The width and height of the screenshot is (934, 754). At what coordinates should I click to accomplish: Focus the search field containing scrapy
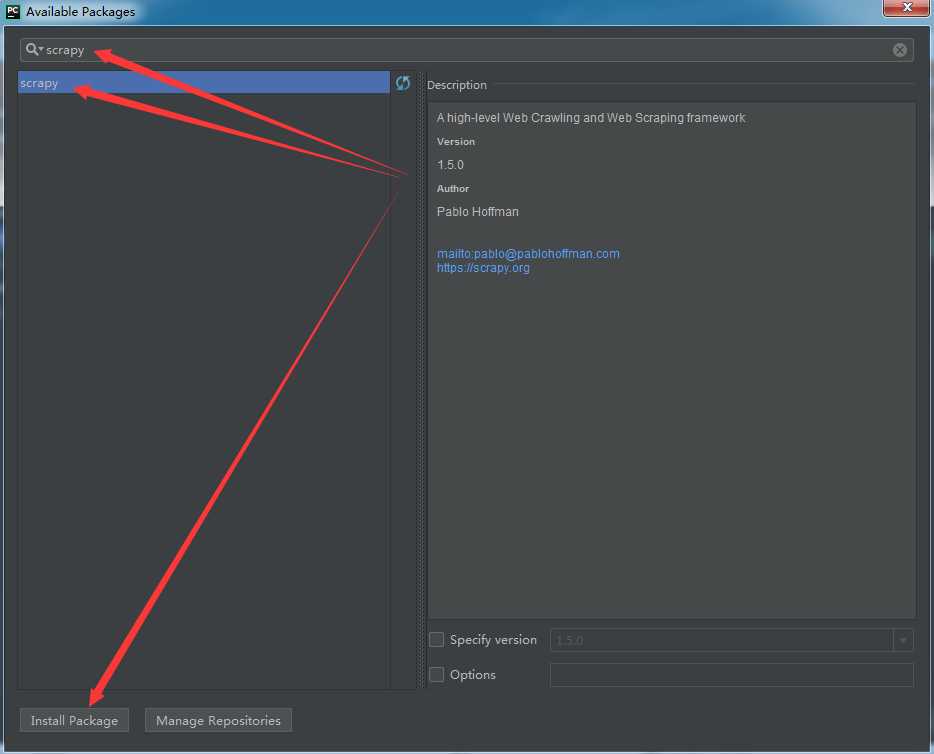pyautogui.click(x=466, y=50)
